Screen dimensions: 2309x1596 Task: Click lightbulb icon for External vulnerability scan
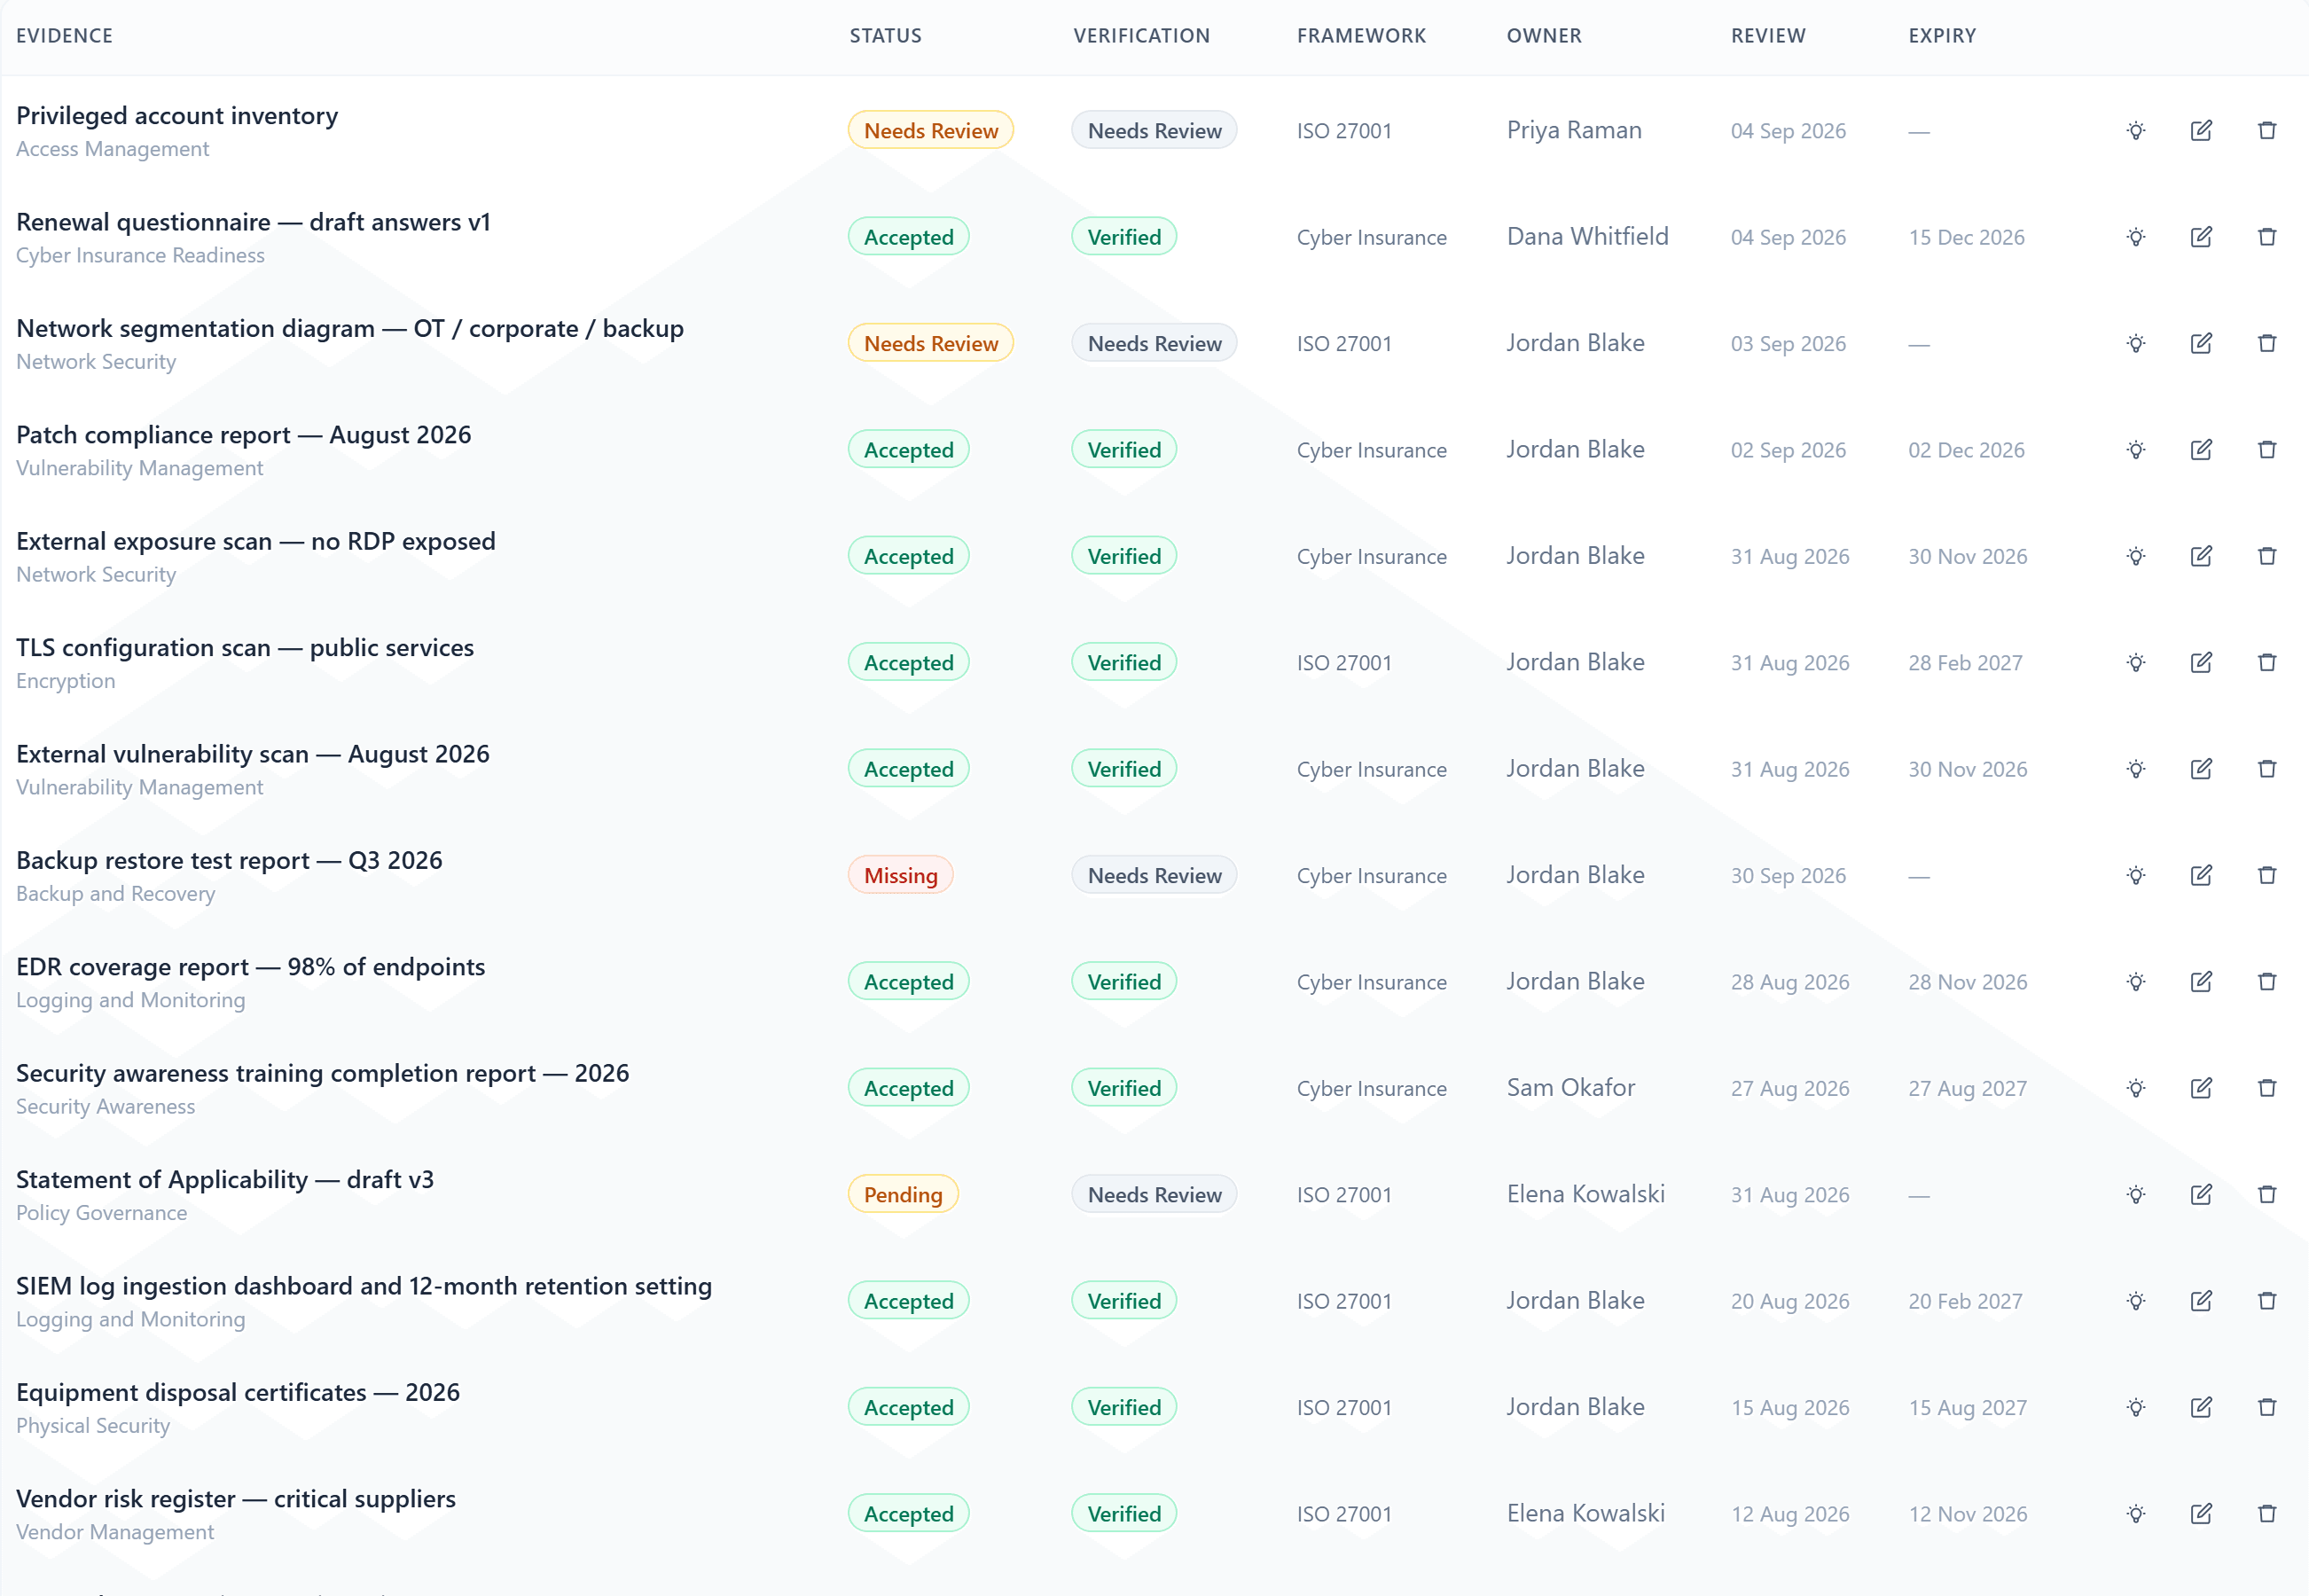coord(2136,769)
